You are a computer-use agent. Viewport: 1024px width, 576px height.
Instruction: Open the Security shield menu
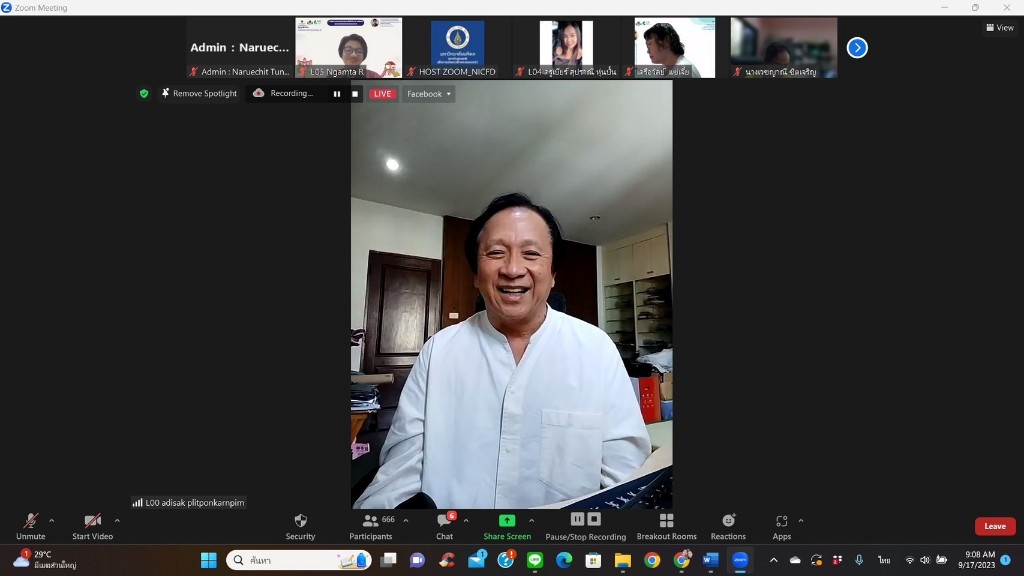pyautogui.click(x=300, y=526)
